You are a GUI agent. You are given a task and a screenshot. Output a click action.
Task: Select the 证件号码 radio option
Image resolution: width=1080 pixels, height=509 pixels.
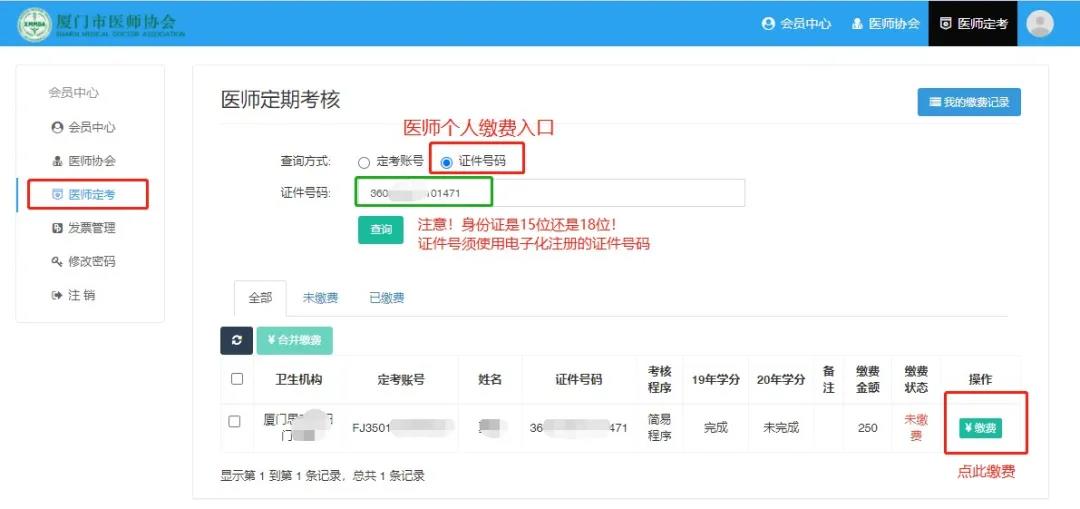(446, 162)
